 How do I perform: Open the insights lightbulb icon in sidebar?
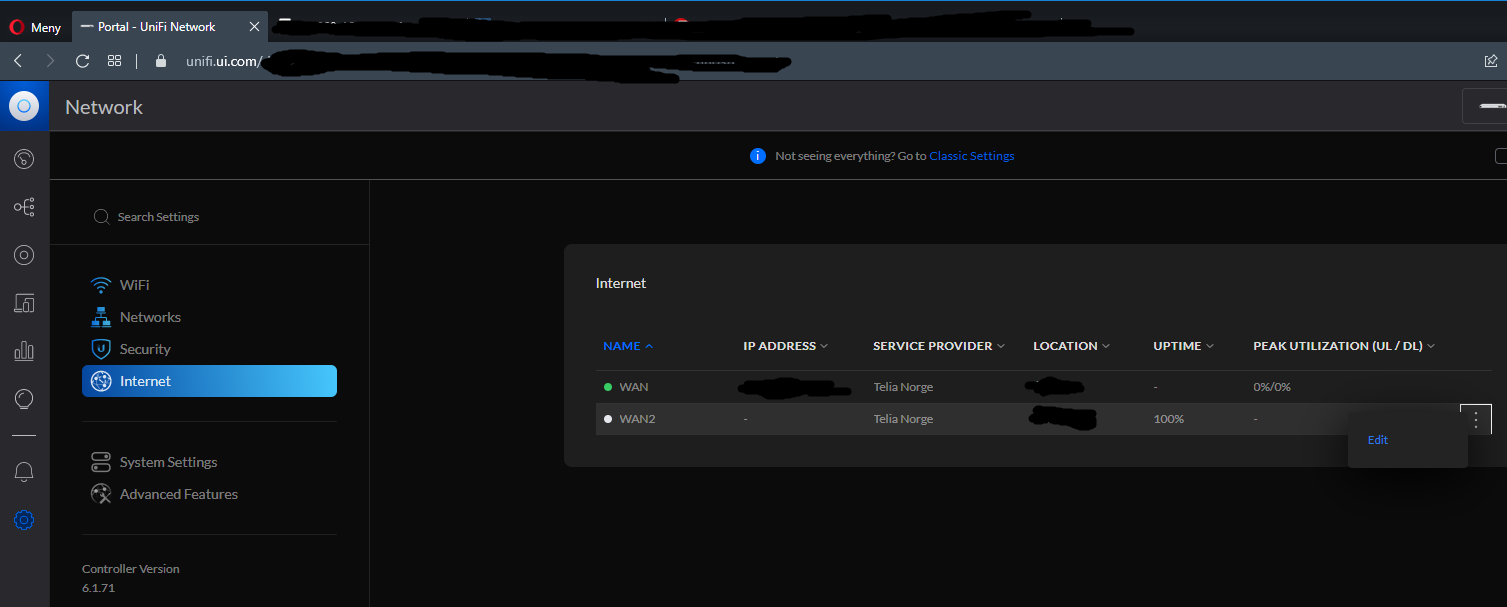point(24,399)
